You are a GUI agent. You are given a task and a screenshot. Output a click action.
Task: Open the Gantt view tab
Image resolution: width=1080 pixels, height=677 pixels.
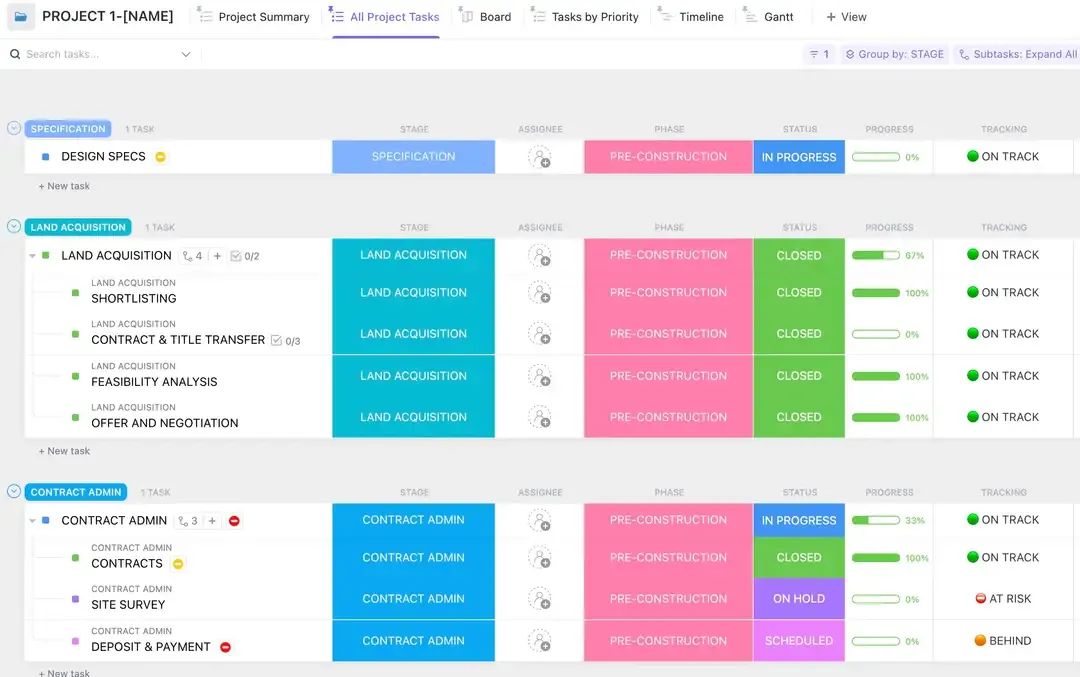click(x=769, y=17)
